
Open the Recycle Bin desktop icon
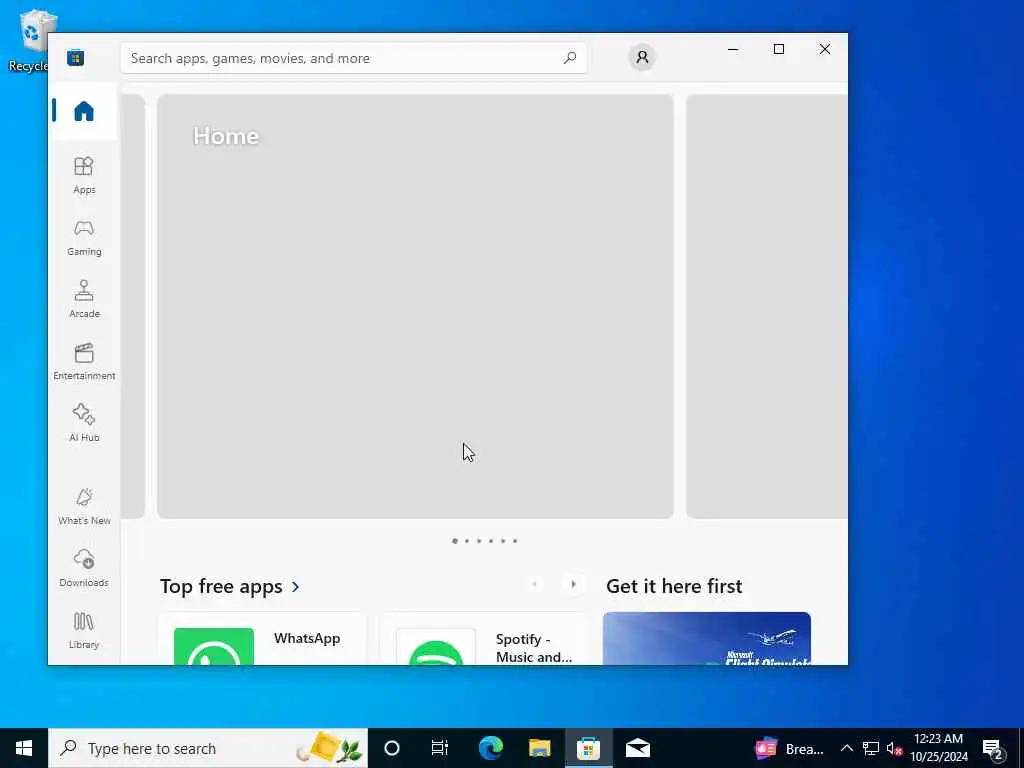click(x=30, y=40)
